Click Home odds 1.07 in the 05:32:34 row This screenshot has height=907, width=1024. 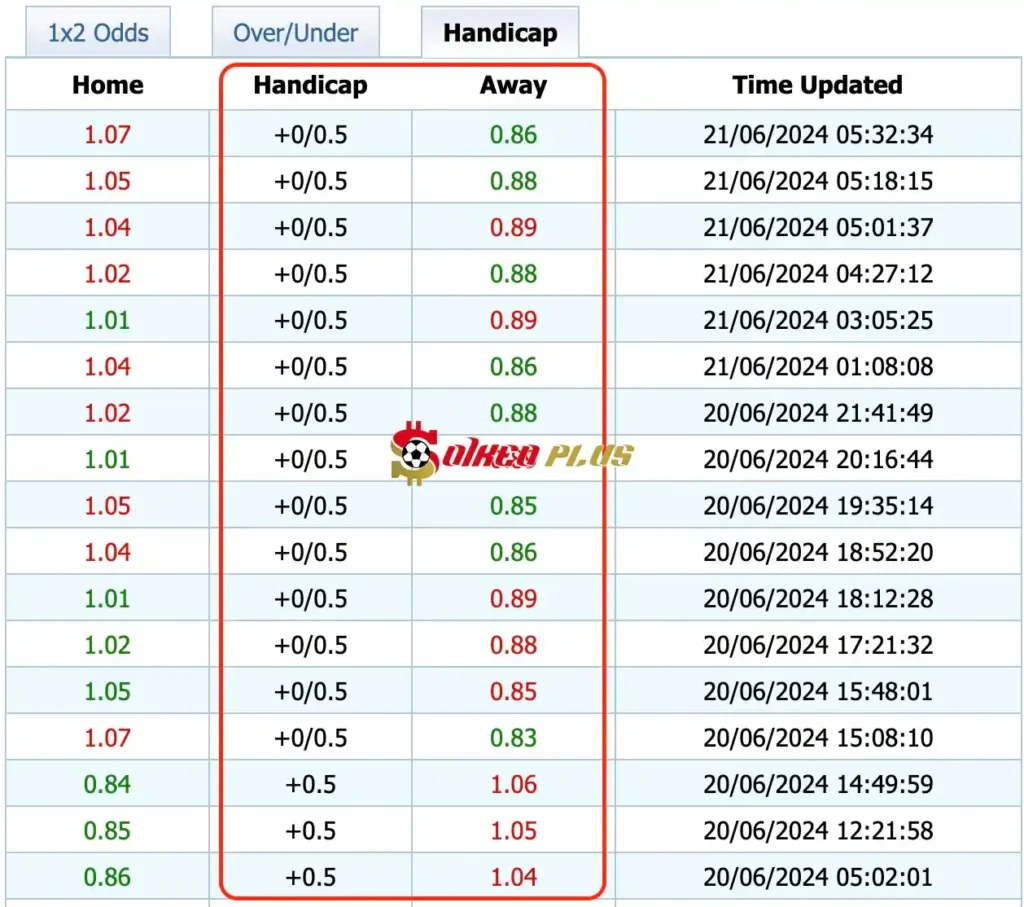(x=107, y=134)
